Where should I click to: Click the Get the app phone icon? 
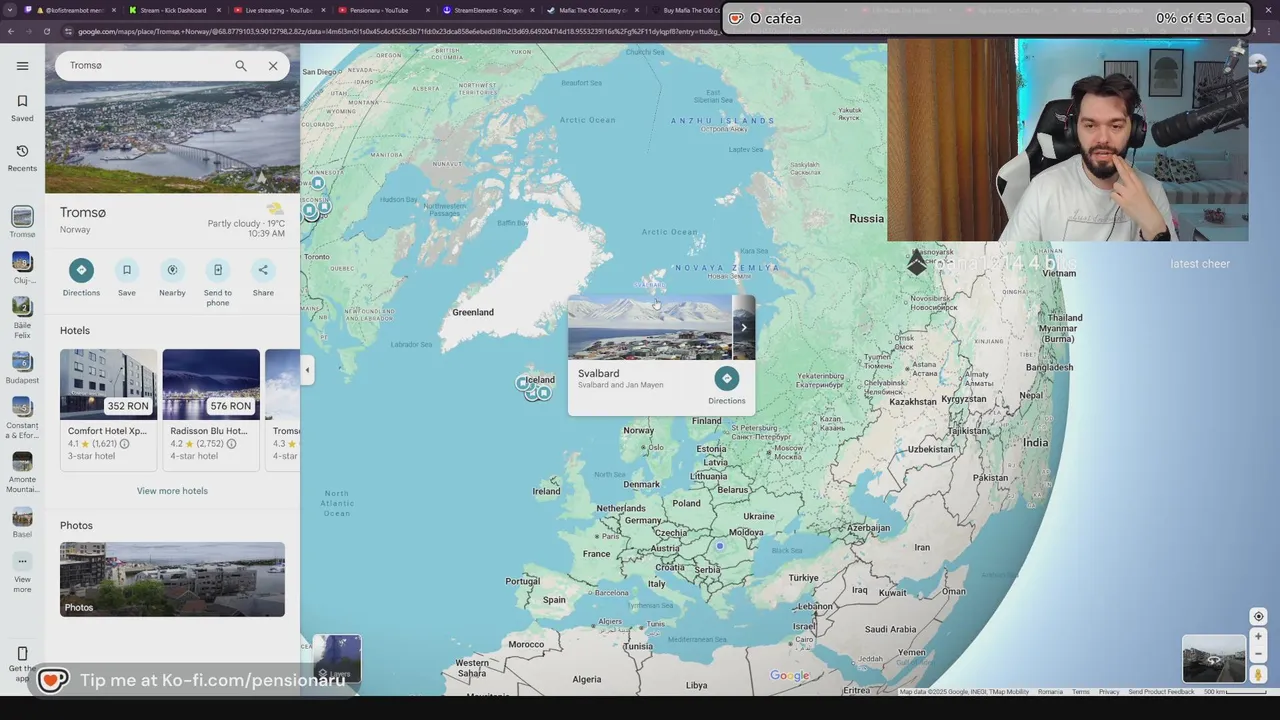[22, 654]
